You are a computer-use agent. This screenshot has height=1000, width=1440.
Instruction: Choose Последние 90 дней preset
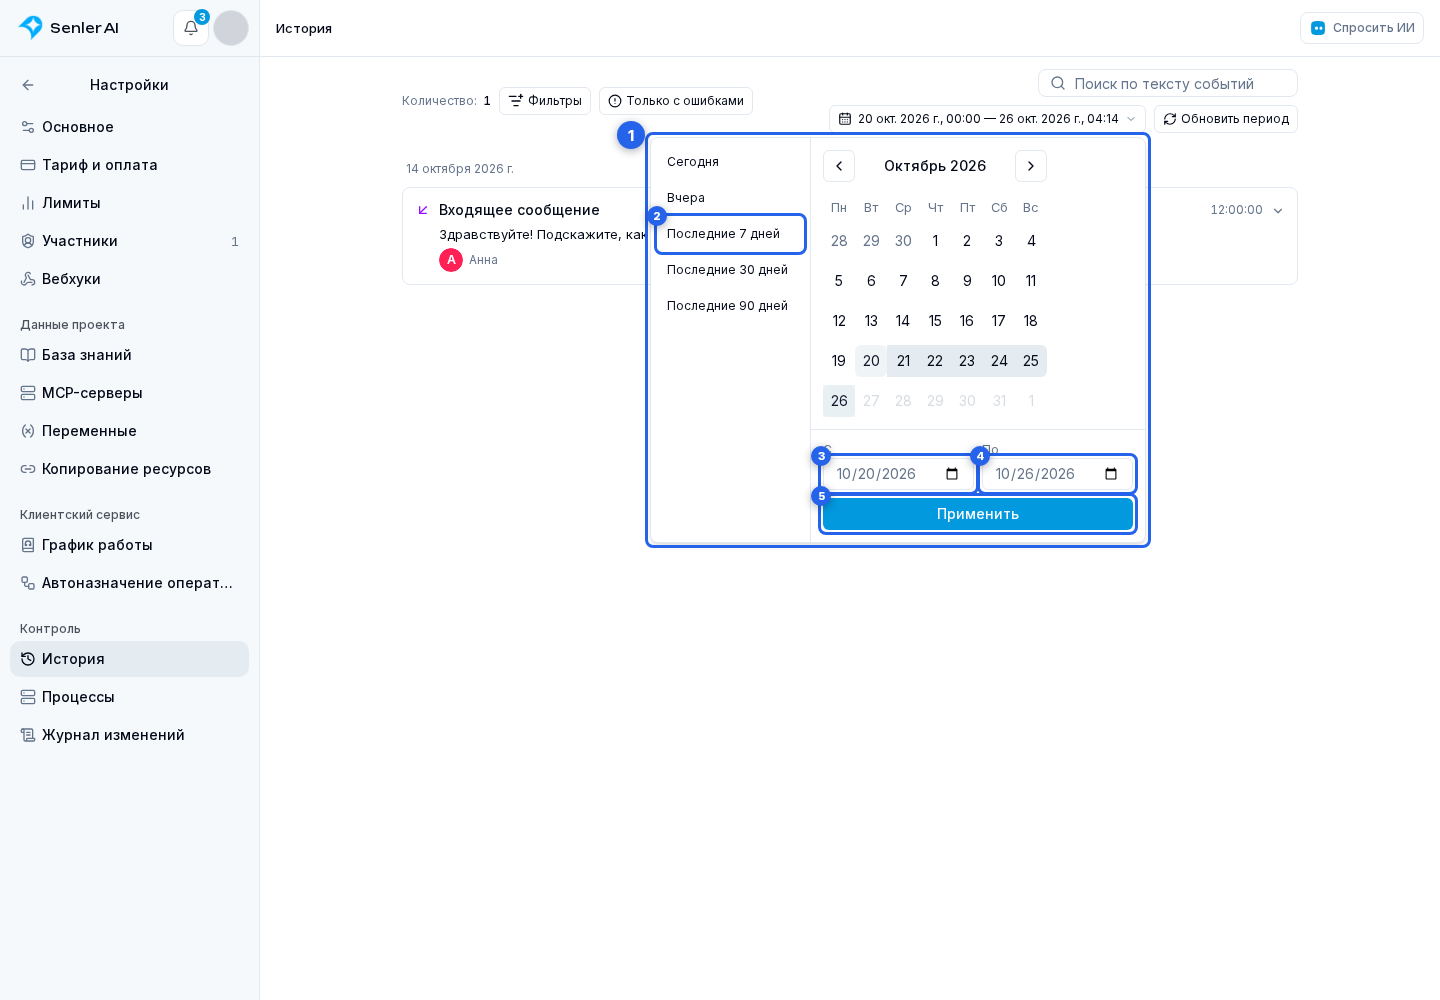click(730, 306)
